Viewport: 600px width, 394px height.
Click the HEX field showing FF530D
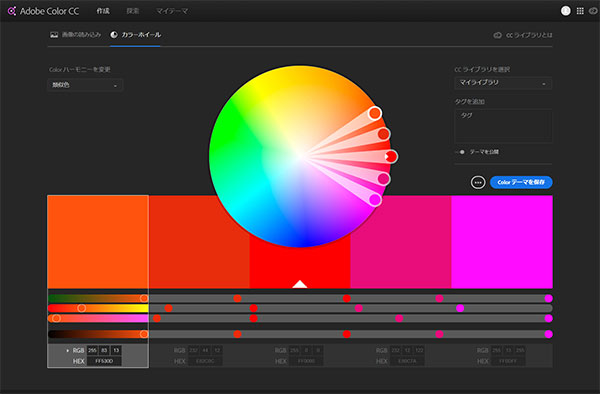(x=104, y=361)
